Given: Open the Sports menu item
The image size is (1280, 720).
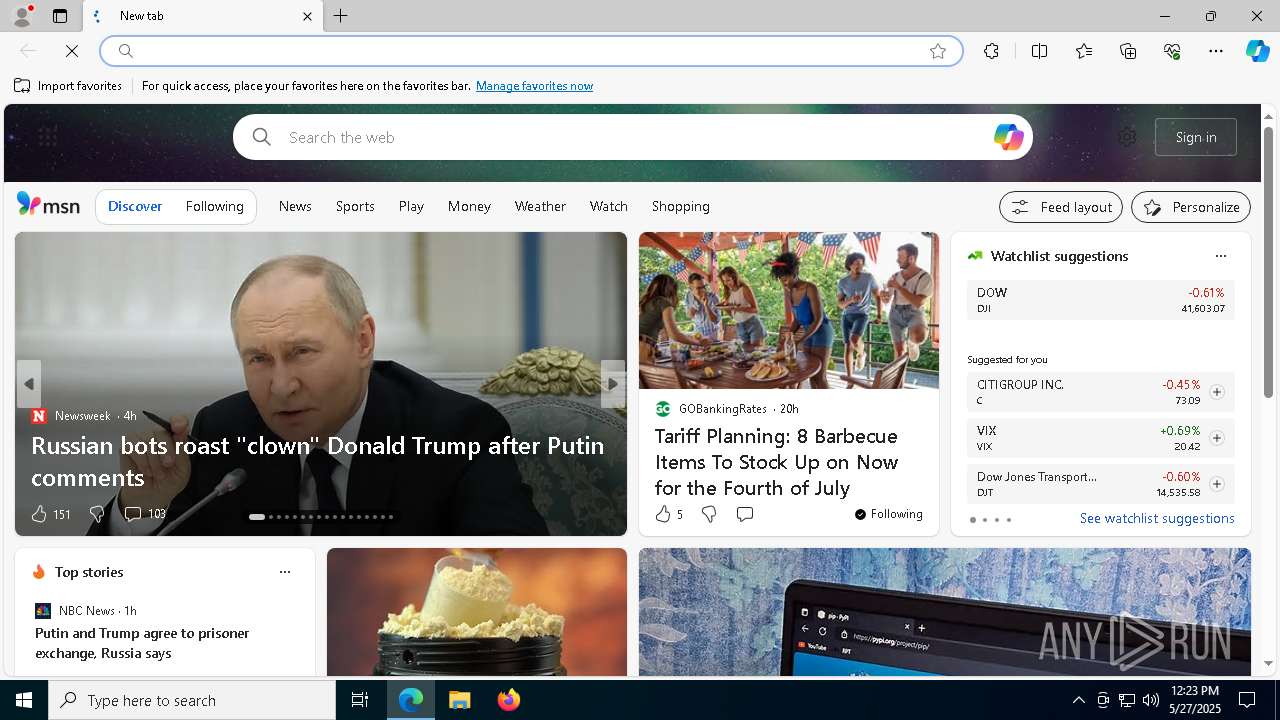Looking at the screenshot, I should click(355, 206).
